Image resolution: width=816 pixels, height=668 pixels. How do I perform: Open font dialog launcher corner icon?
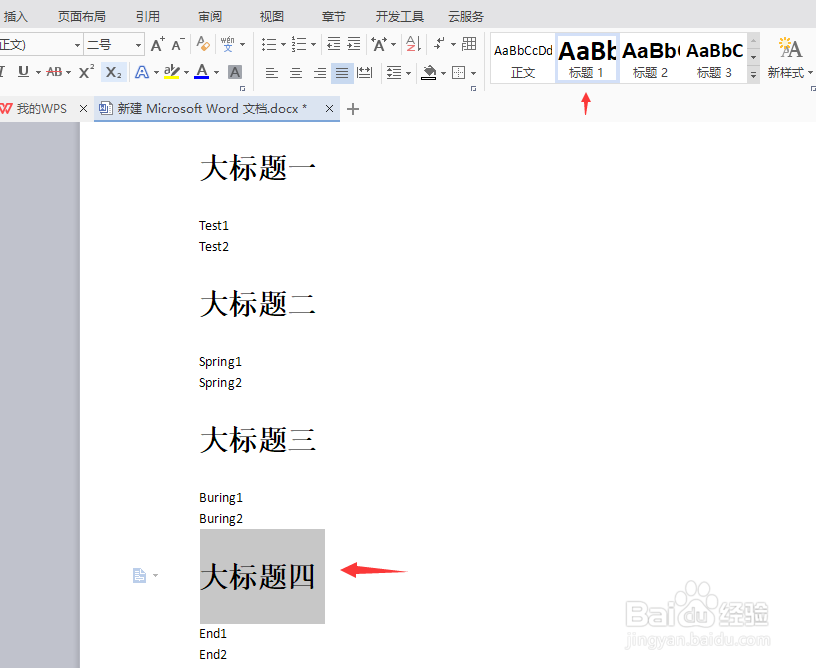point(242,88)
